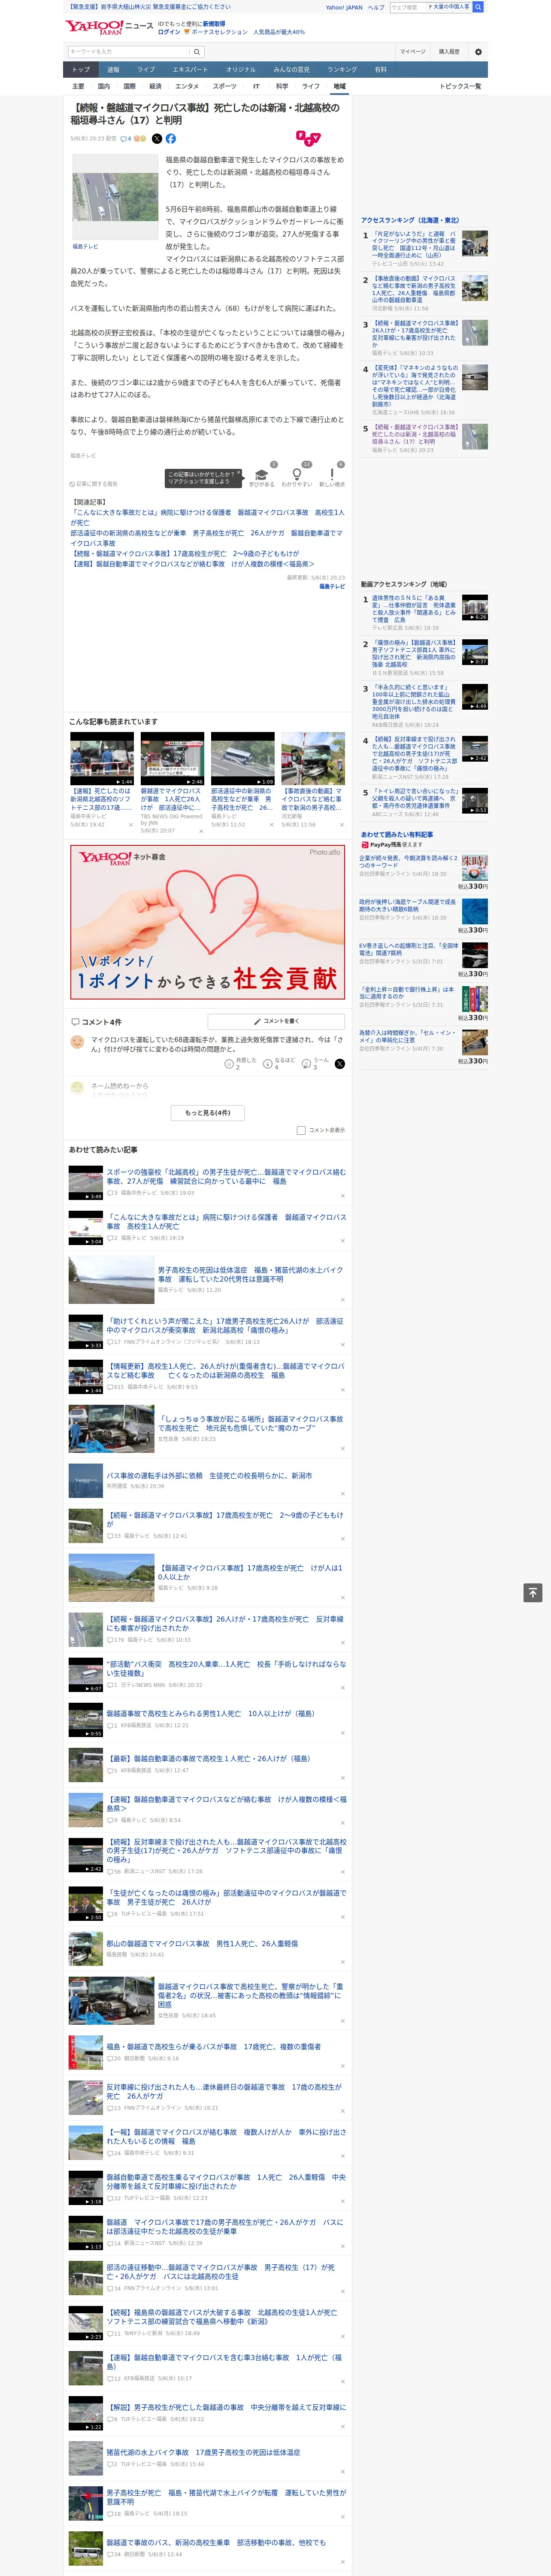Share the article on Facebook
Viewport: 551px width, 2576px height.
pyautogui.click(x=170, y=139)
